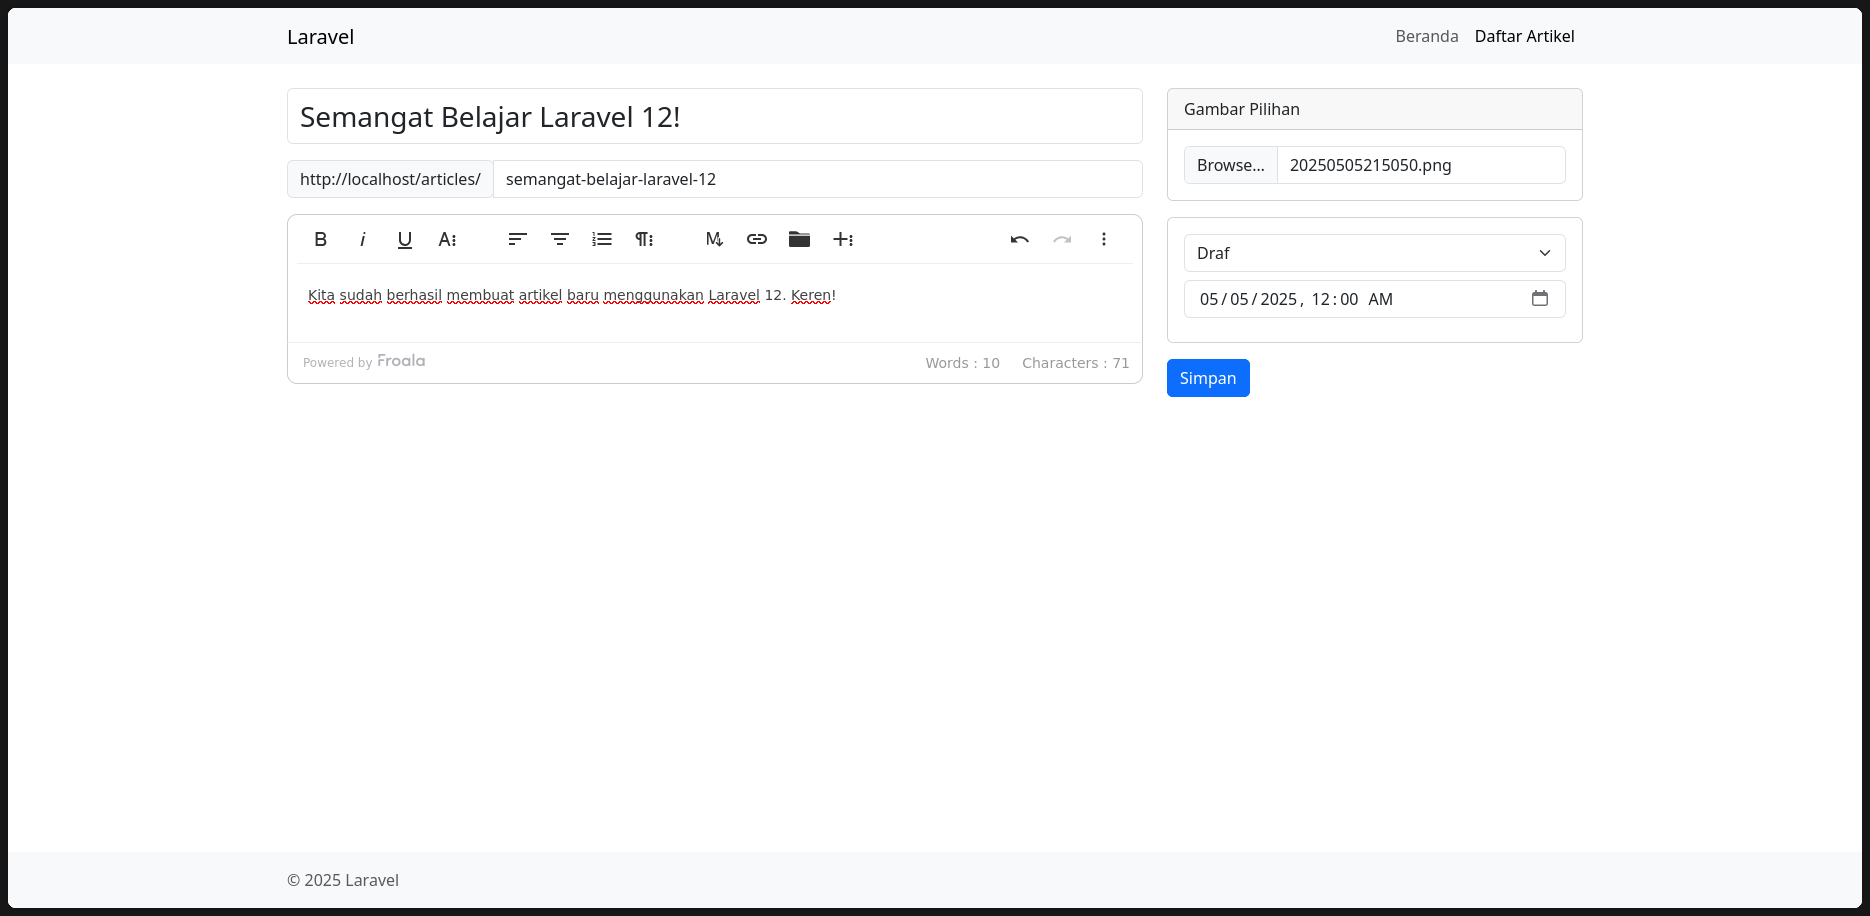Click inside the article body text

572,295
